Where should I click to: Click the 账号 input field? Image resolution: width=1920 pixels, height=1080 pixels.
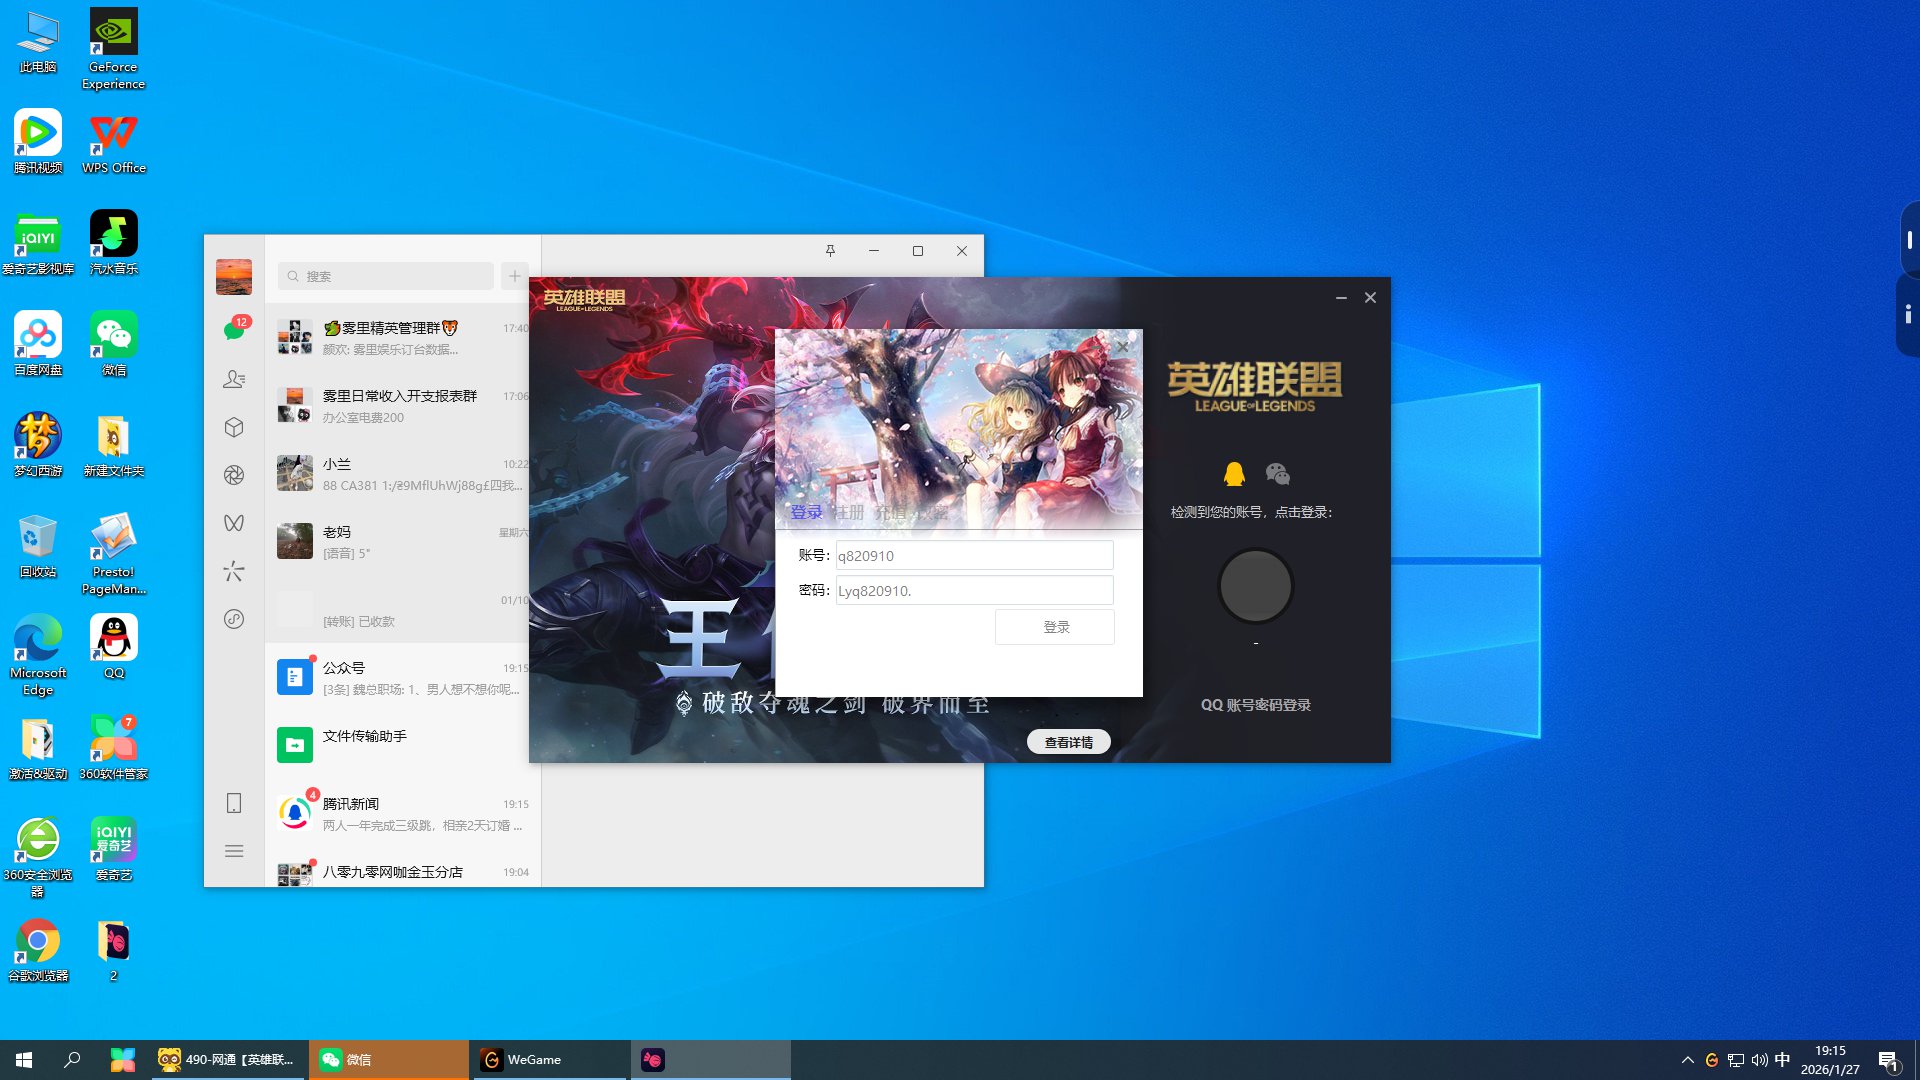click(x=973, y=556)
